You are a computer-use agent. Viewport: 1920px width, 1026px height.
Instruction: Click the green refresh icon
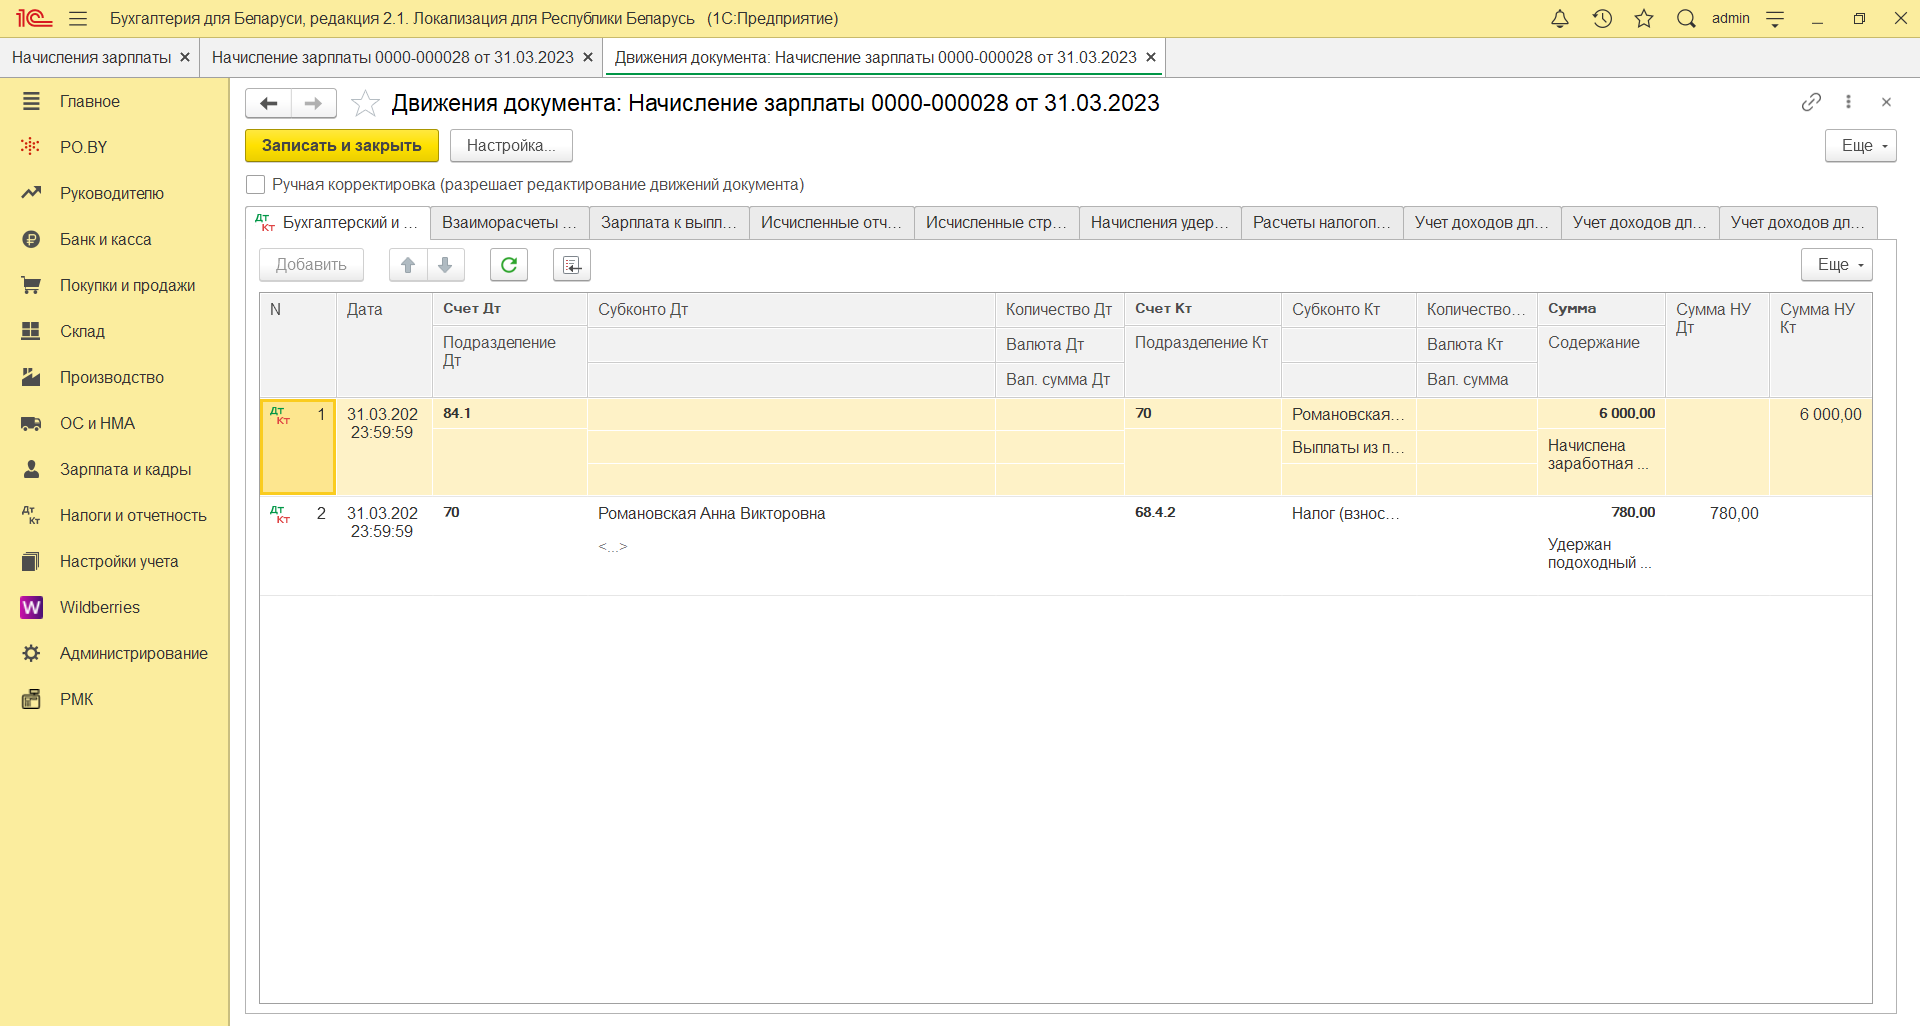pos(509,265)
